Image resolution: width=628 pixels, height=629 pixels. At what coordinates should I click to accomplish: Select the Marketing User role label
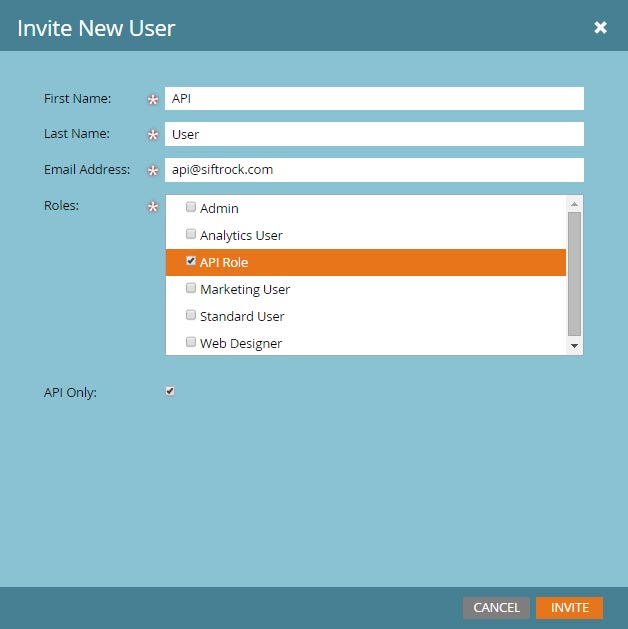(245, 290)
